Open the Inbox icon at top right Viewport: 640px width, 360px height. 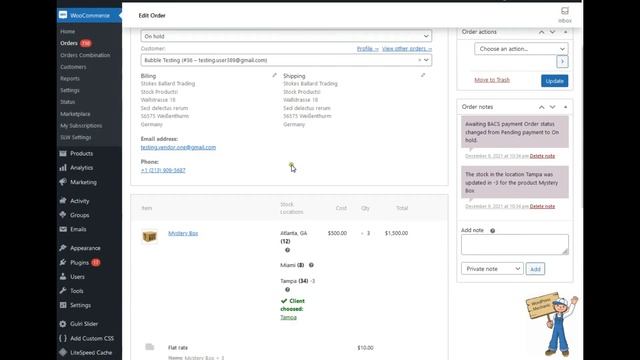pyautogui.click(x=564, y=11)
